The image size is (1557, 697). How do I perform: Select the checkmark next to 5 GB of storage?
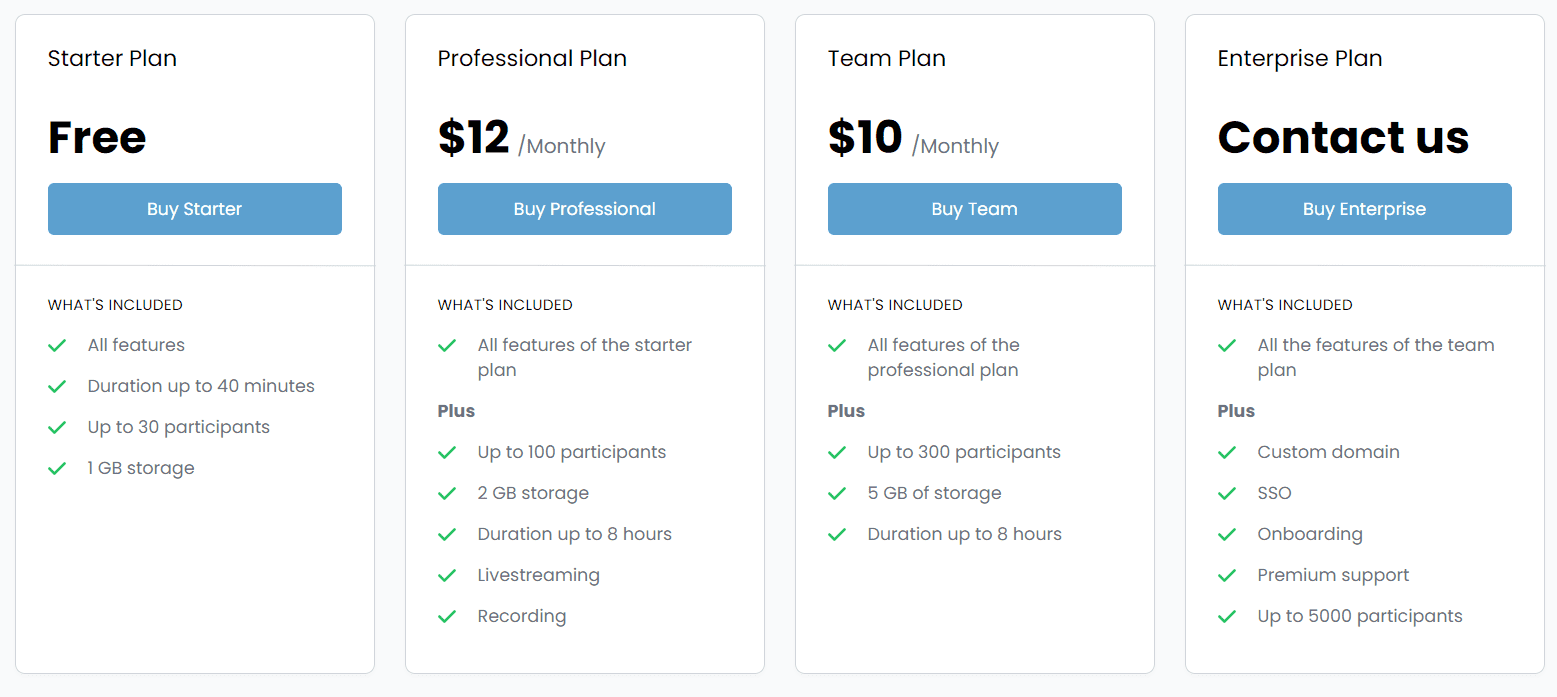[837, 492]
